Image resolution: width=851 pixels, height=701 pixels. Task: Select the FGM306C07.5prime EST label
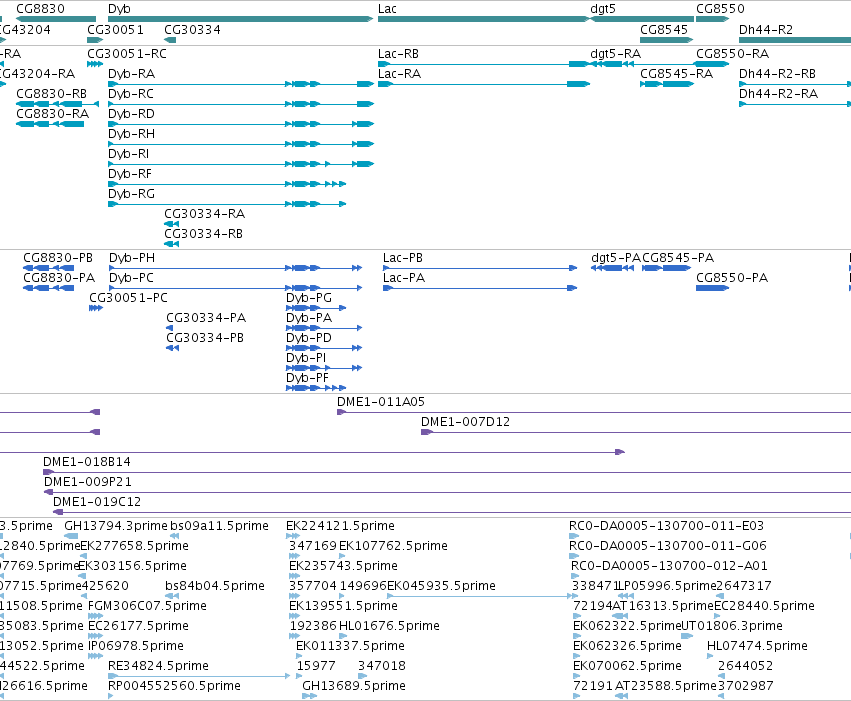click(x=147, y=606)
